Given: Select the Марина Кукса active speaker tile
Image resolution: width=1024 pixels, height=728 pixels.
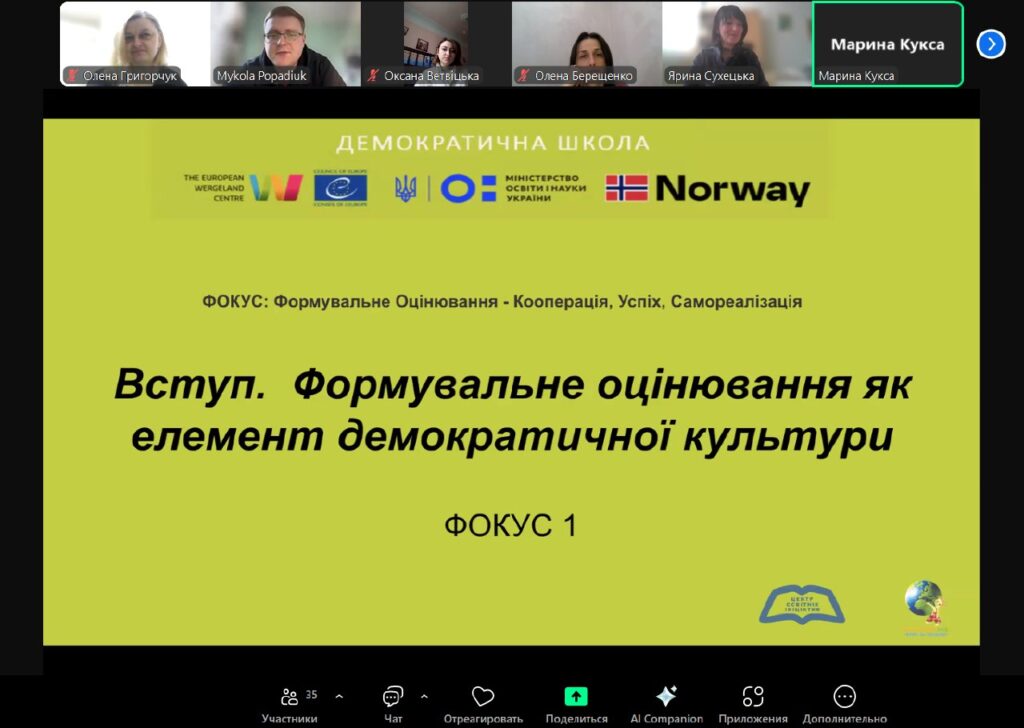Looking at the screenshot, I should [x=888, y=44].
